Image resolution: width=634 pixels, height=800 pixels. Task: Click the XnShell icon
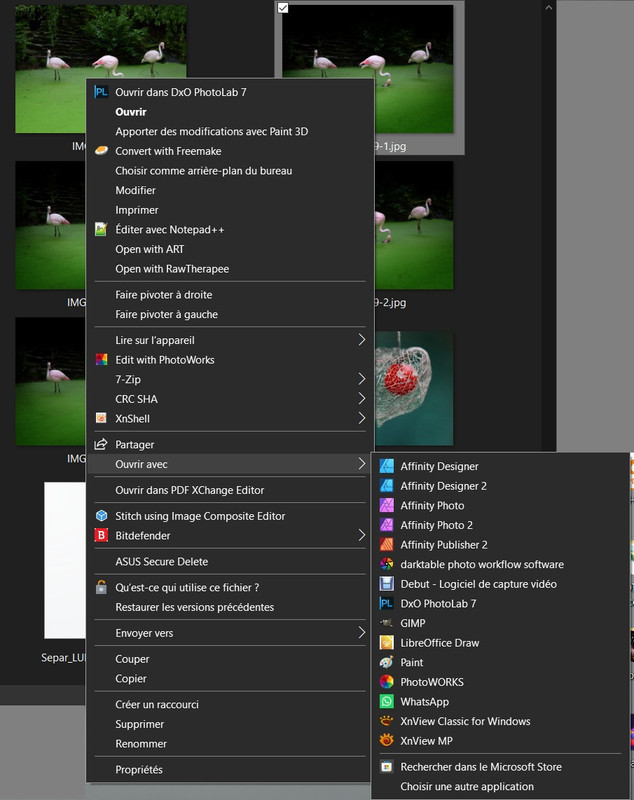(x=102, y=418)
